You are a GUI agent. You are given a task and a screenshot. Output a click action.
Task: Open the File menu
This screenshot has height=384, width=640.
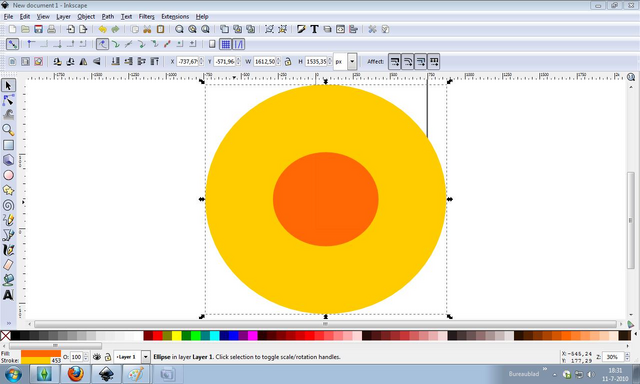click(x=8, y=17)
